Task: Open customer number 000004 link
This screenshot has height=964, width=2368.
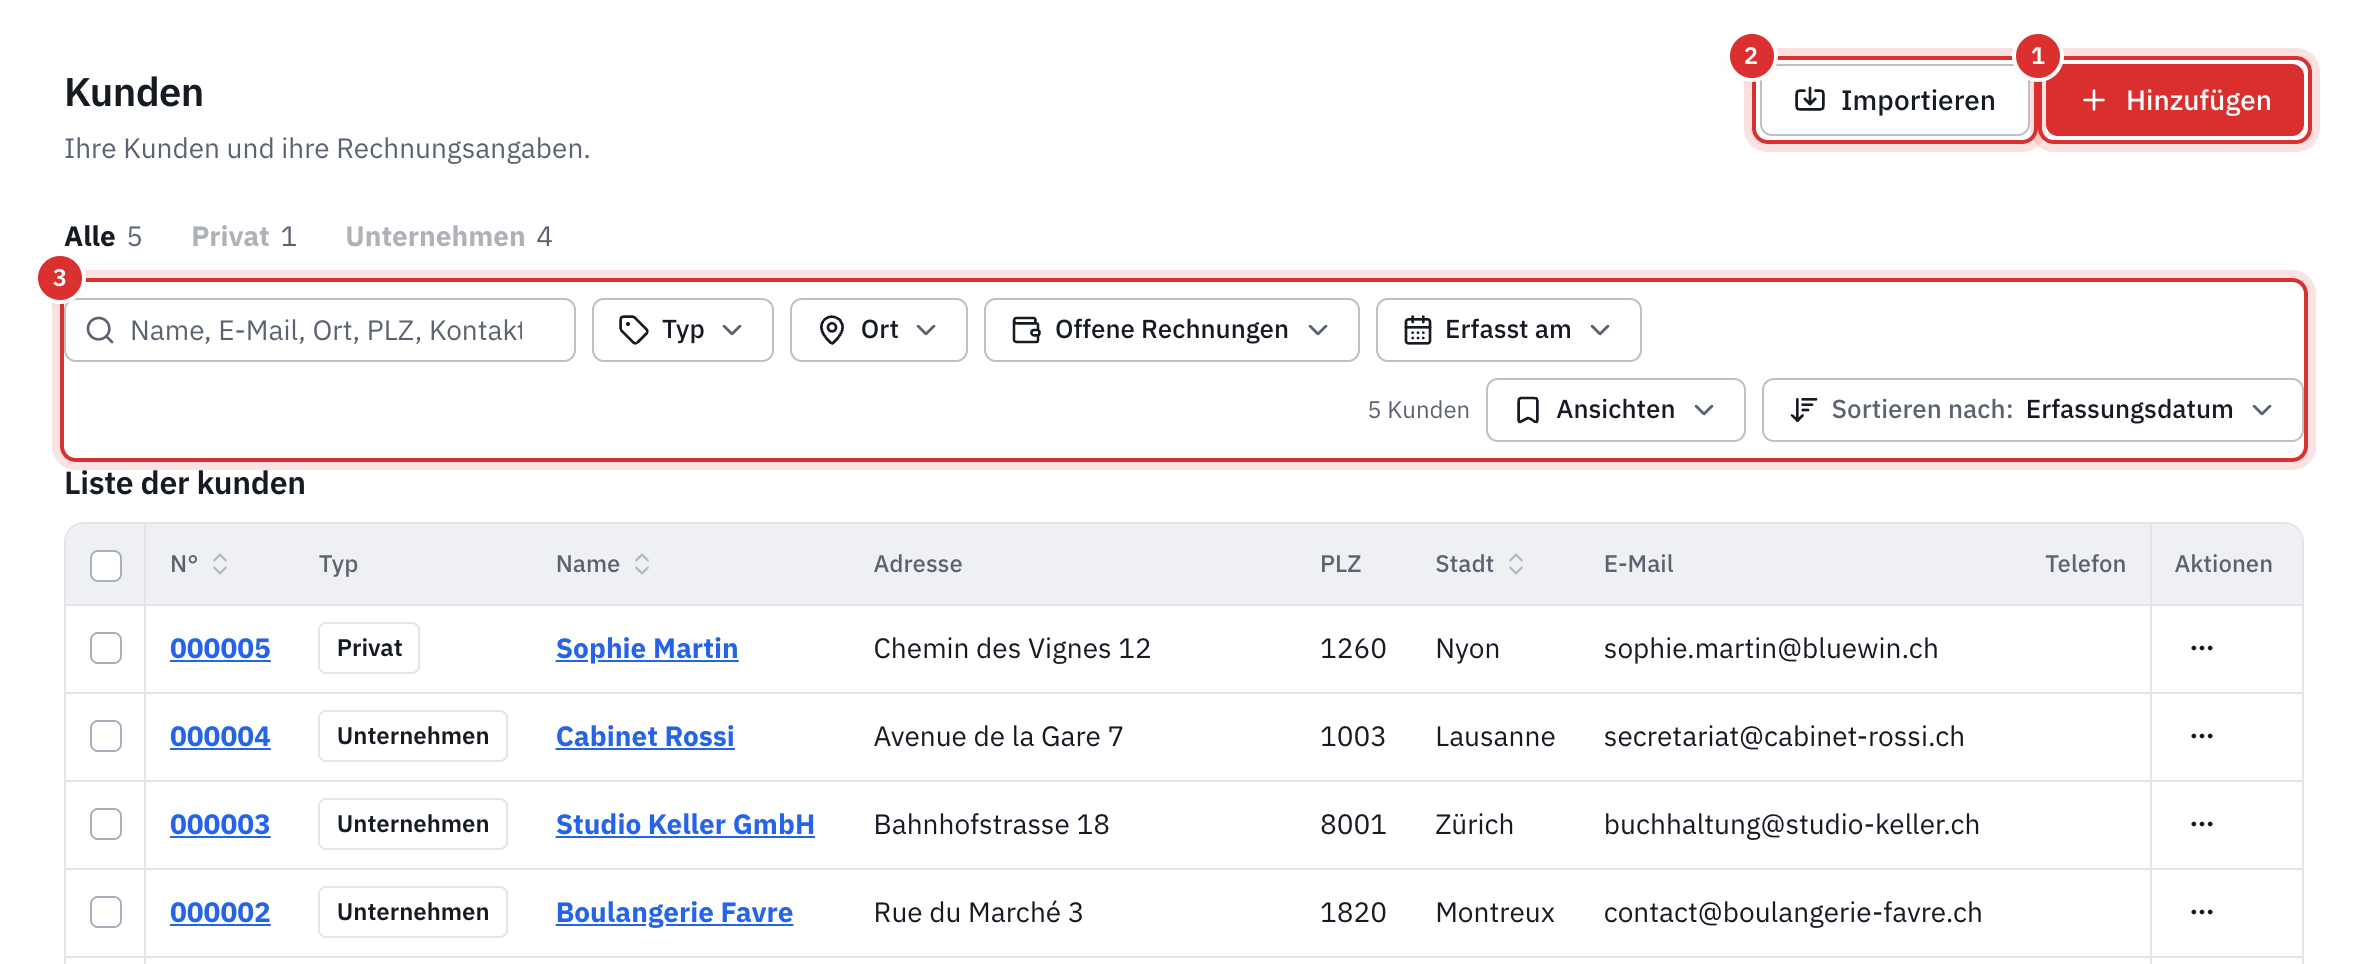Action: (x=220, y=737)
